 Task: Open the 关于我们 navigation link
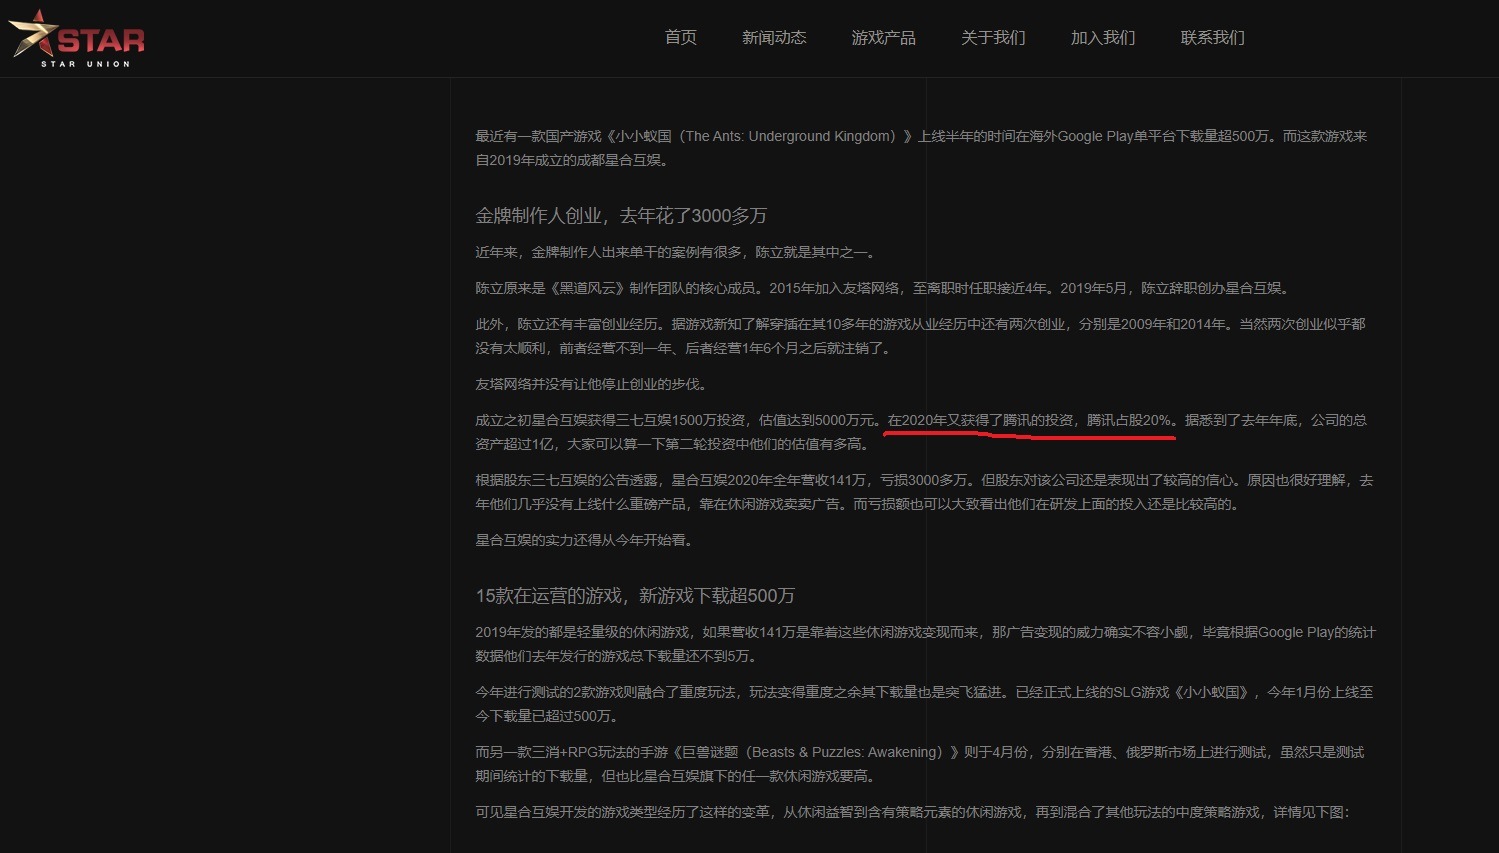(x=993, y=37)
